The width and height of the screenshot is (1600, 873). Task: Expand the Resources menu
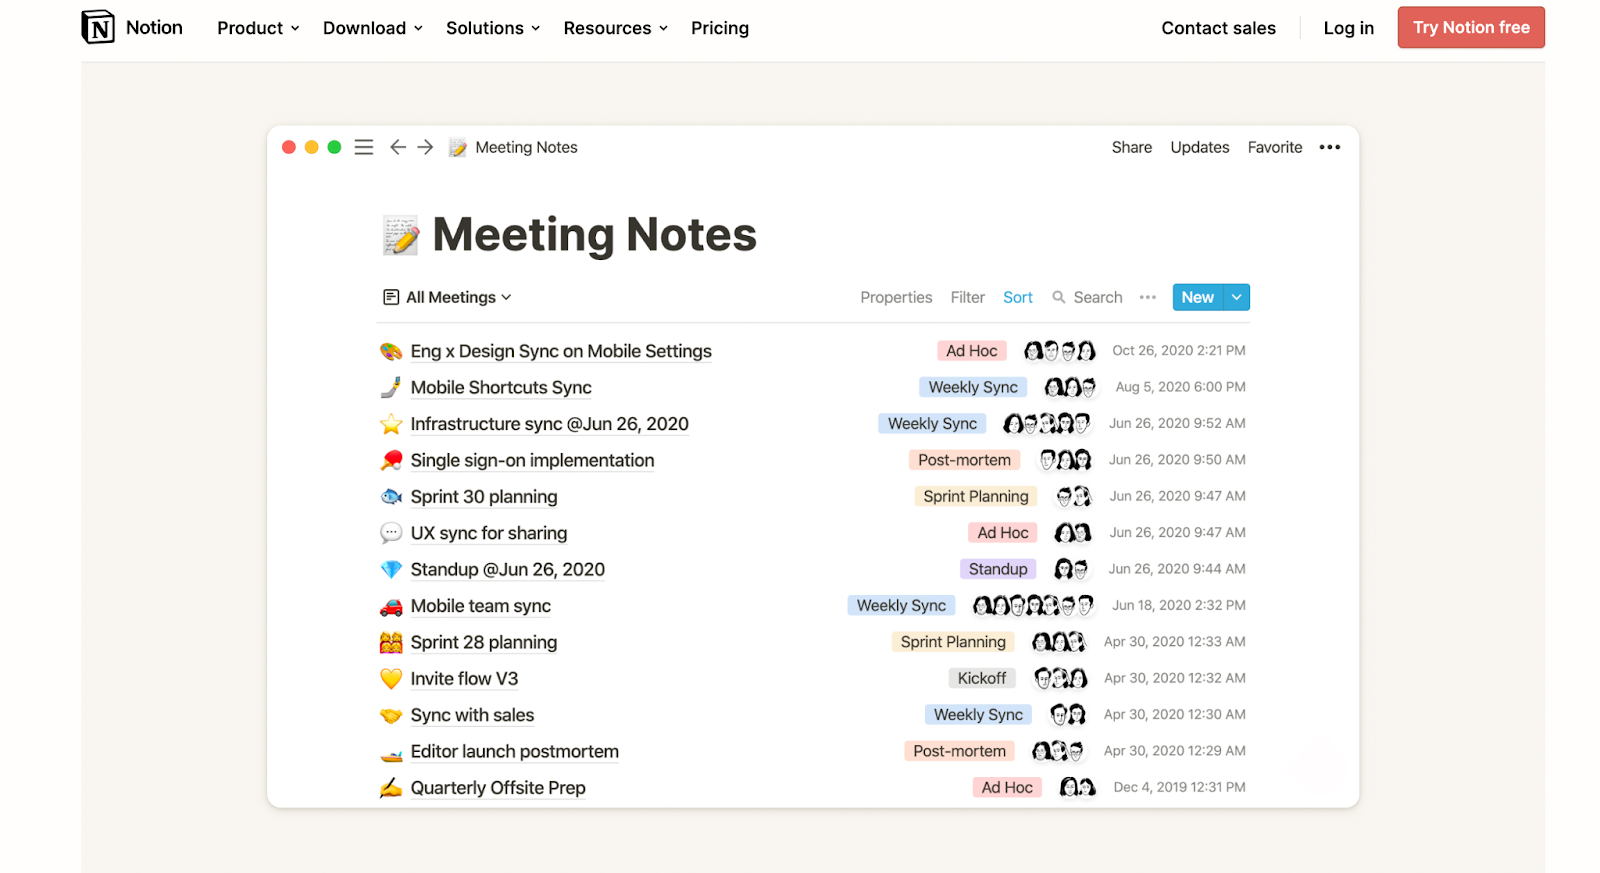pos(615,28)
